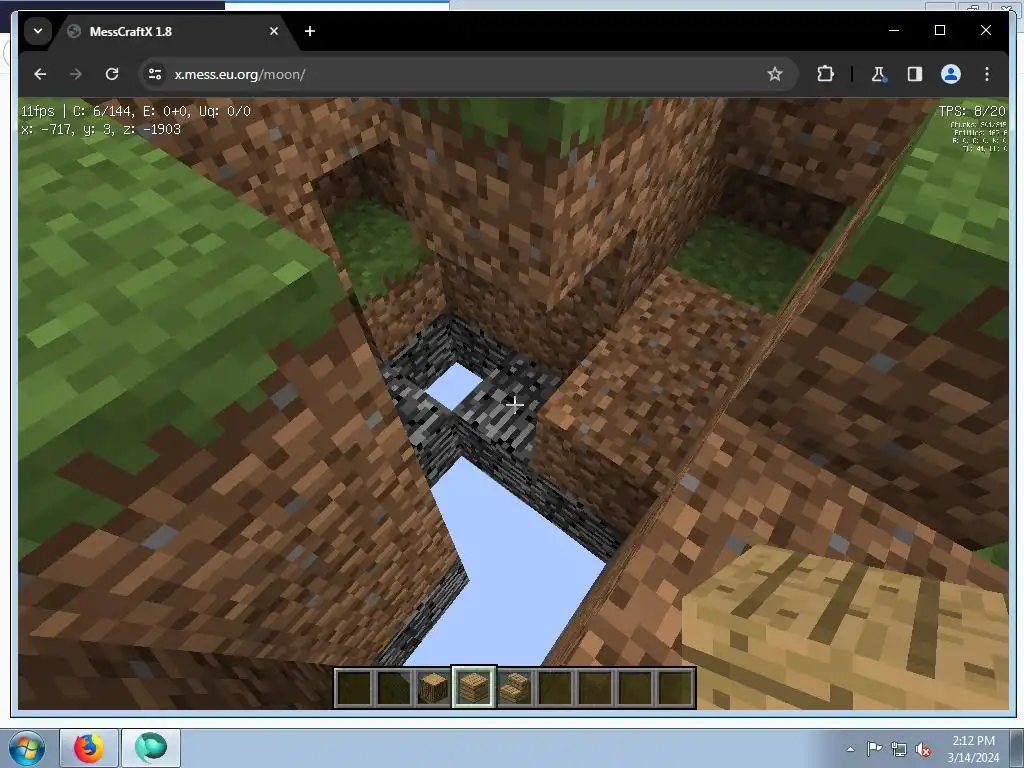Screen dimensions: 1024x768
Task: Open the green browser taskbar icon
Action: (x=151, y=748)
